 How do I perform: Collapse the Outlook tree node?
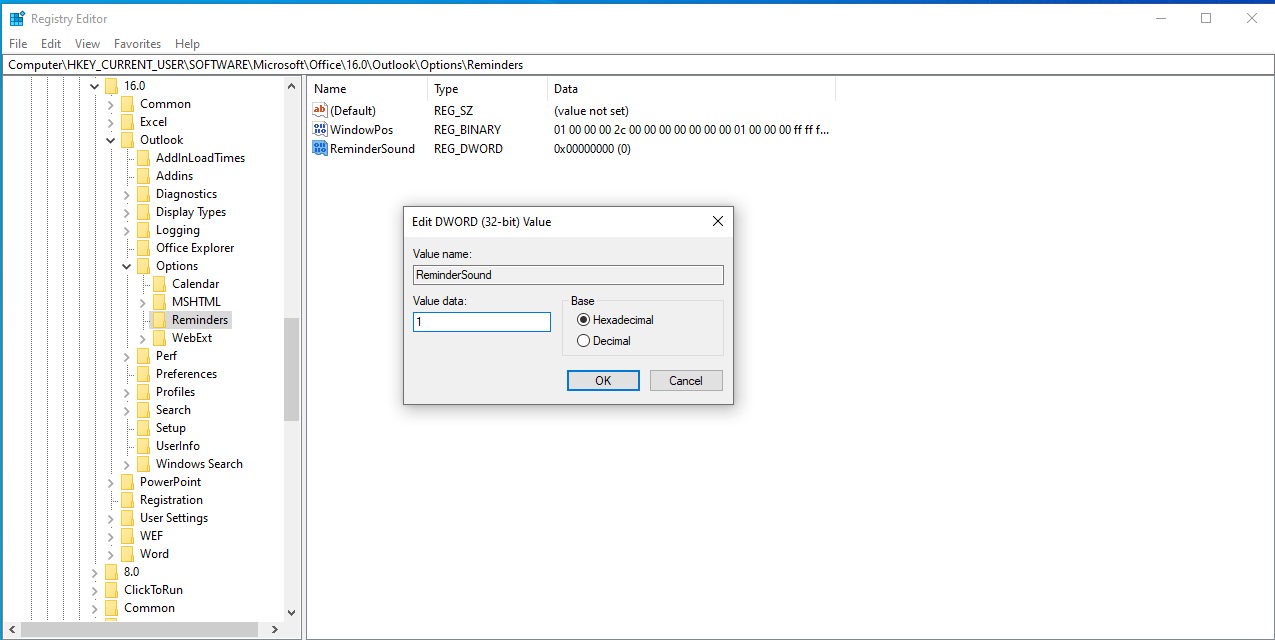[x=111, y=140]
